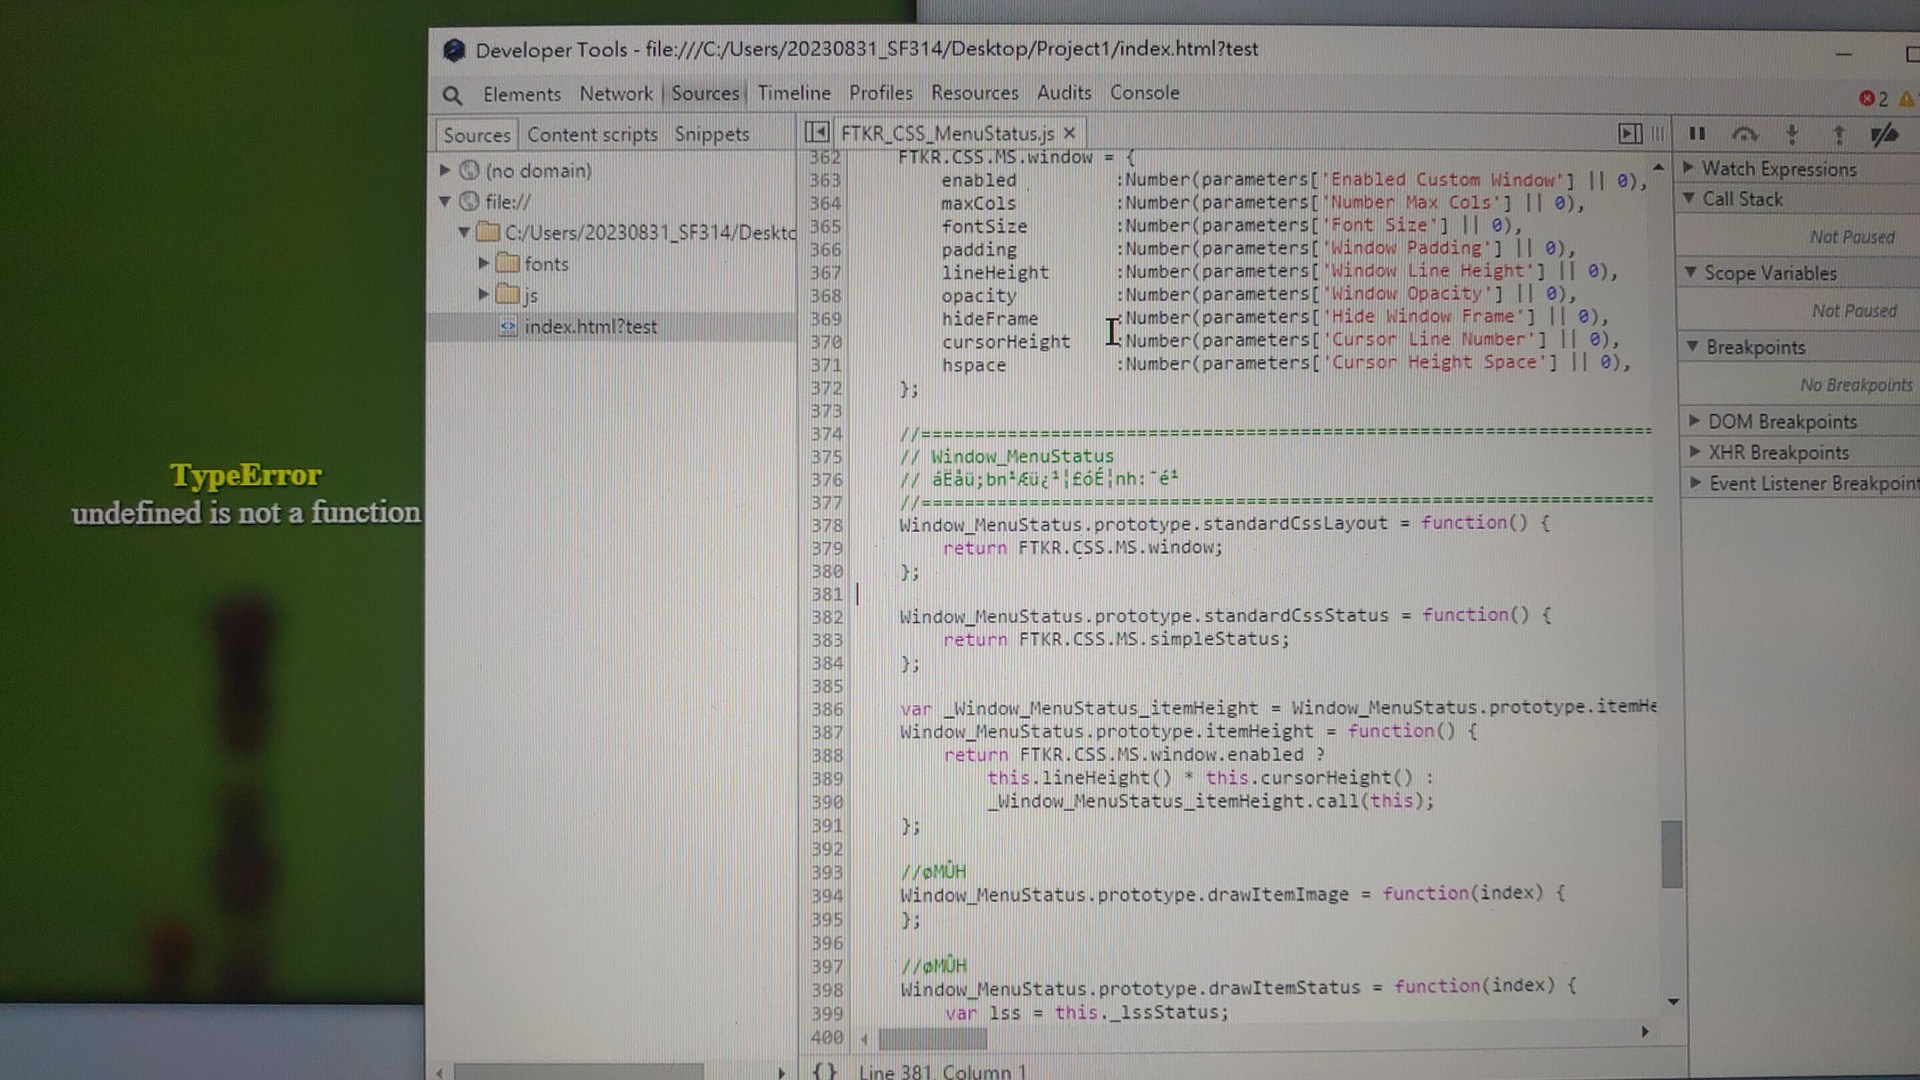The image size is (1920, 1080).
Task: Select index.html?test in file tree
Action: [590, 327]
